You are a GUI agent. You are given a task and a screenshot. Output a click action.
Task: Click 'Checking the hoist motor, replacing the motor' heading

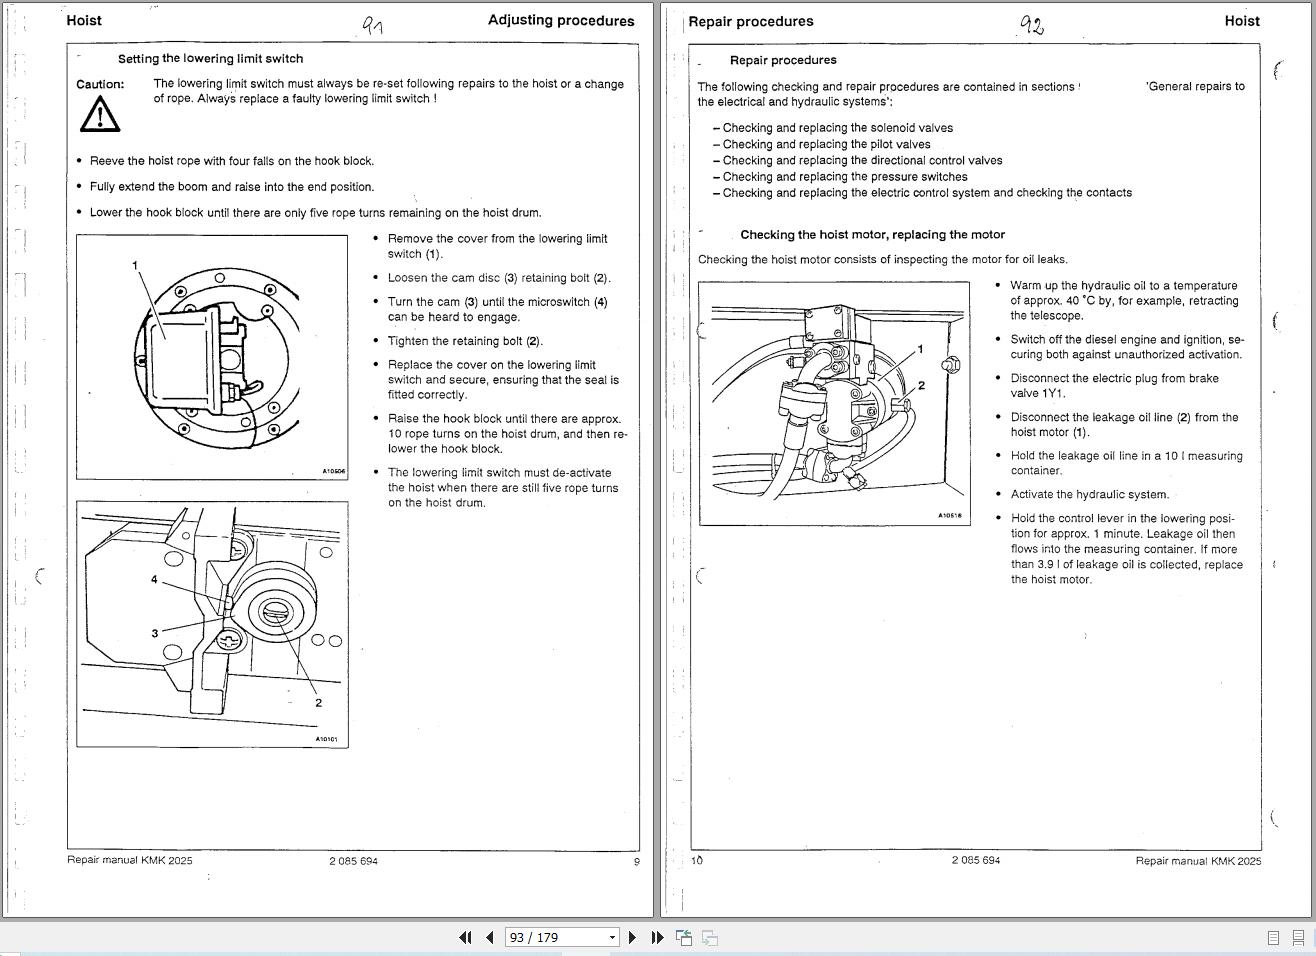872,235
